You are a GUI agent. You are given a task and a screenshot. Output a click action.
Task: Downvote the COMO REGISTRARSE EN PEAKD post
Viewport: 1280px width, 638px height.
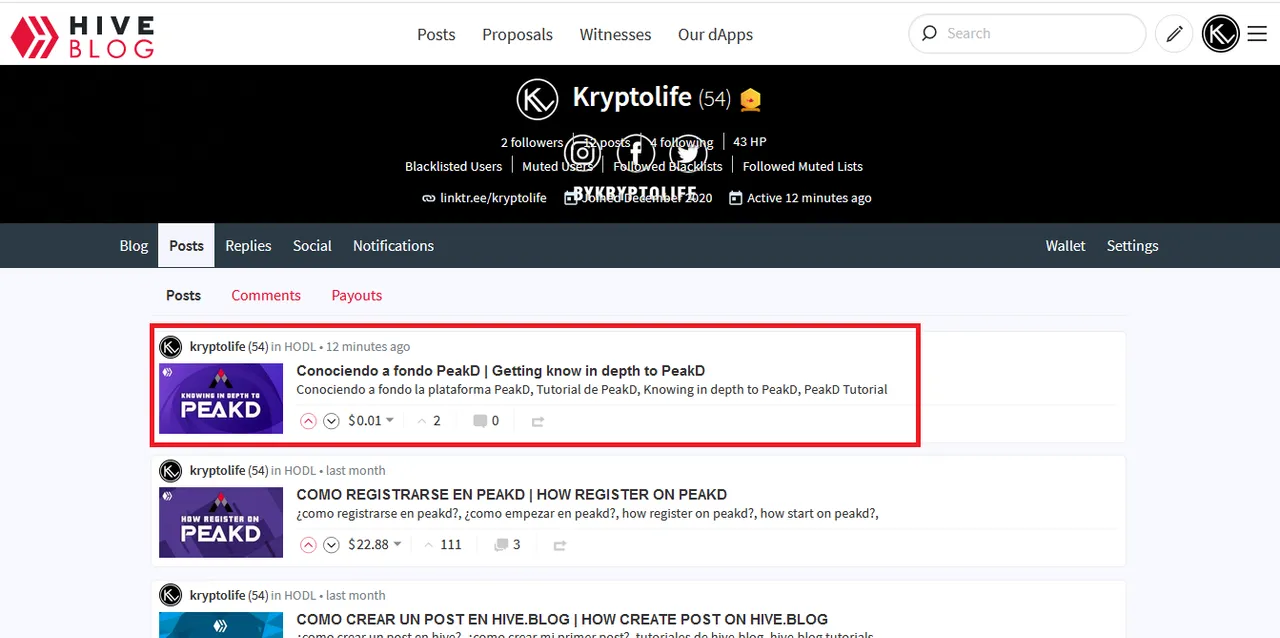pyautogui.click(x=331, y=545)
